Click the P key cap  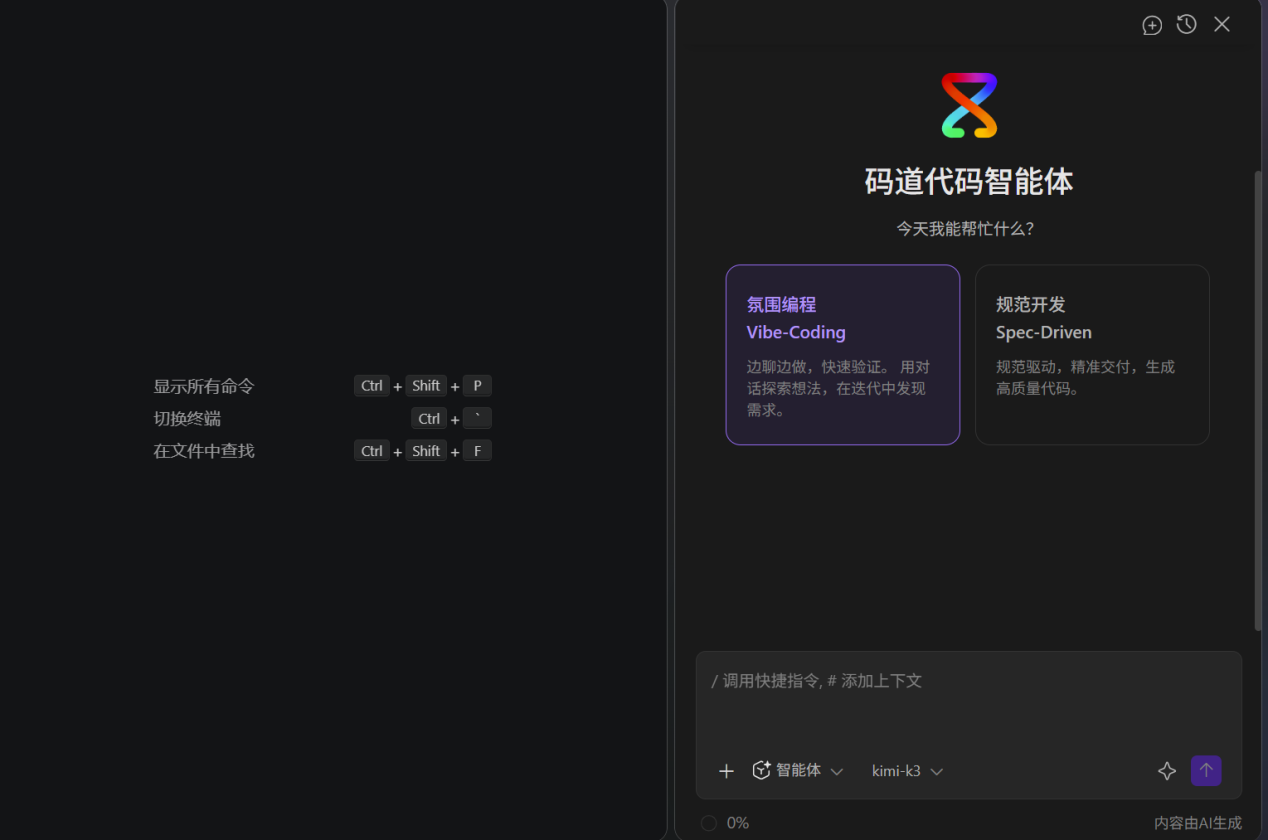pyautogui.click(x=477, y=386)
